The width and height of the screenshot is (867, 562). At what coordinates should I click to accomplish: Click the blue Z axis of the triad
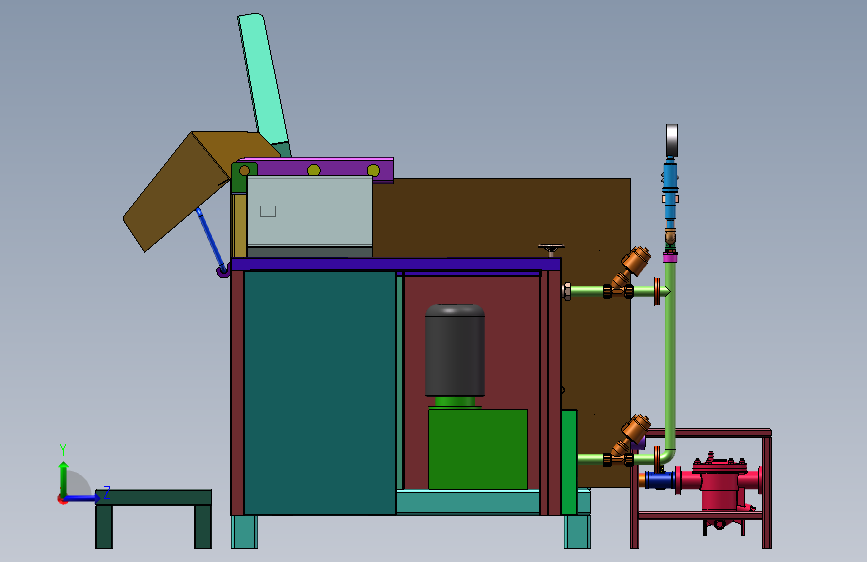(83, 498)
